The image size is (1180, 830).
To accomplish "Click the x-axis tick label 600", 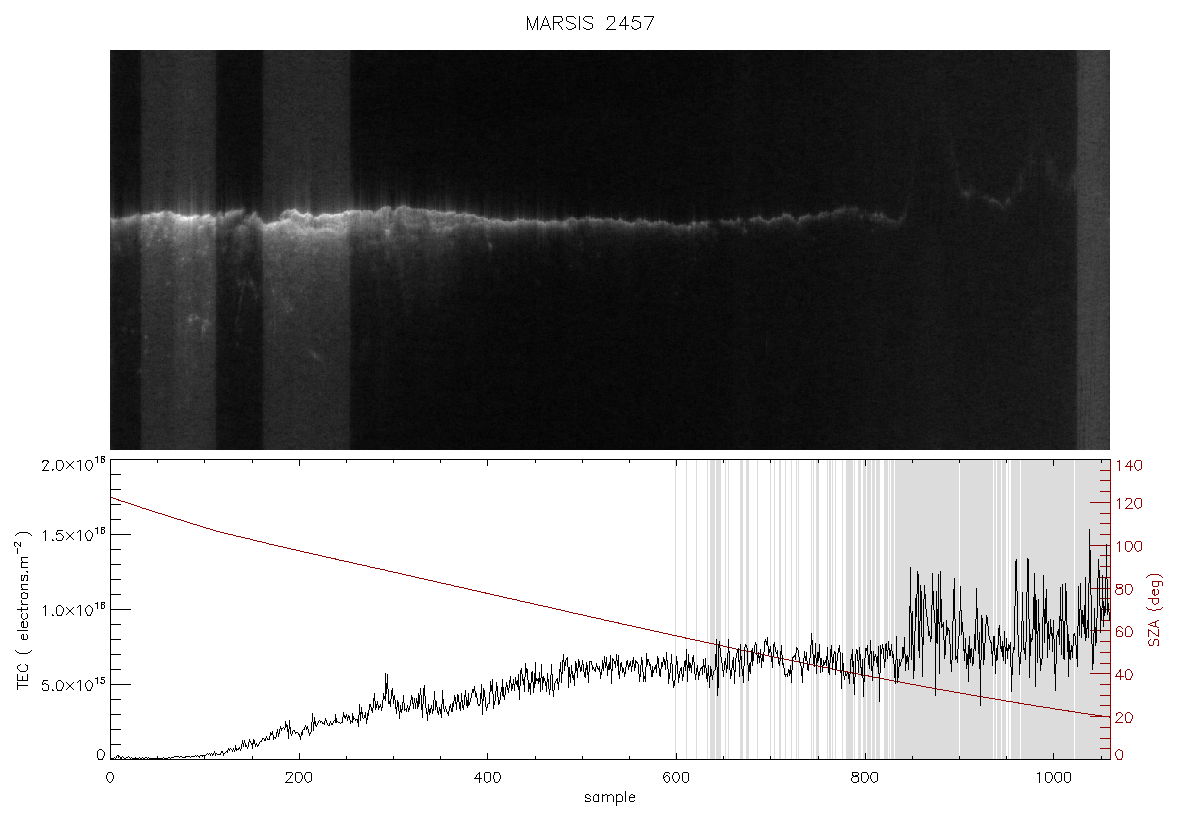I will (x=676, y=777).
